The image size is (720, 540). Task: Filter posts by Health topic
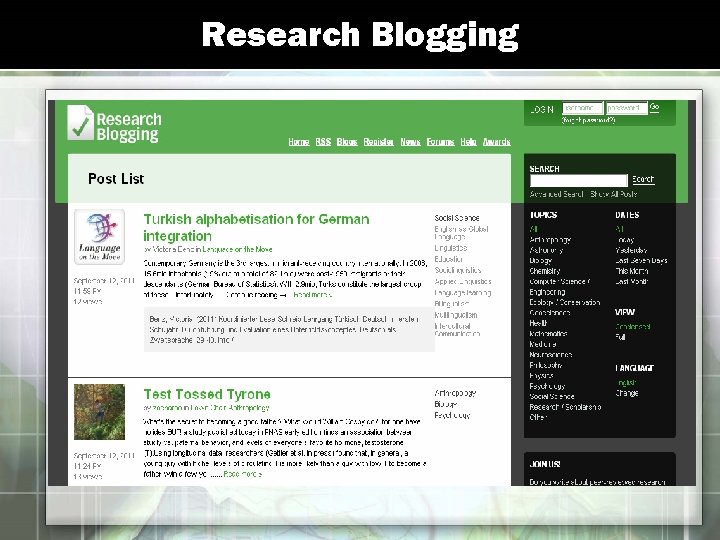[x=538, y=323]
